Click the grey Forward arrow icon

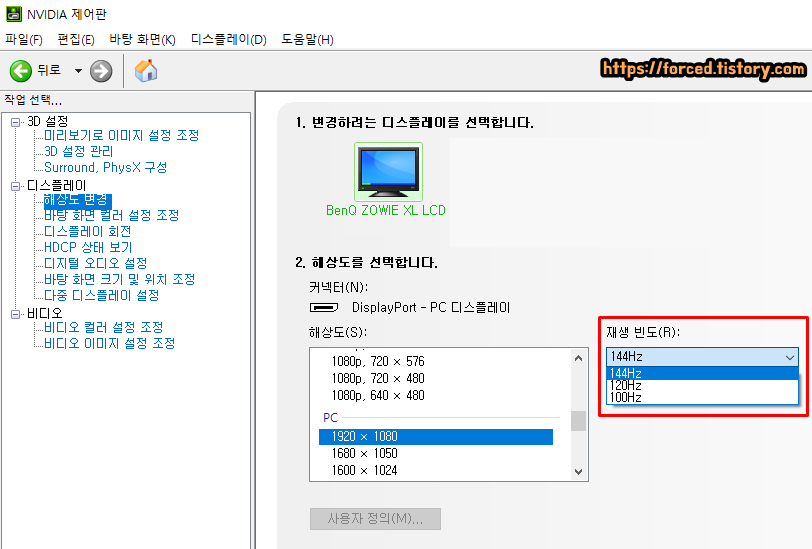coord(101,71)
